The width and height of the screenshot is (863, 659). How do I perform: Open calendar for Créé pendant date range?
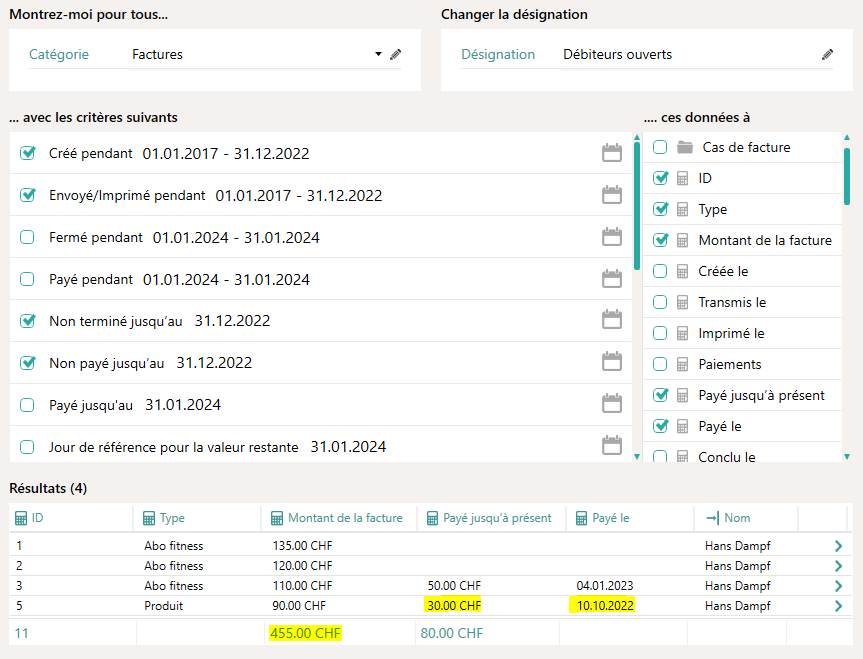(611, 153)
